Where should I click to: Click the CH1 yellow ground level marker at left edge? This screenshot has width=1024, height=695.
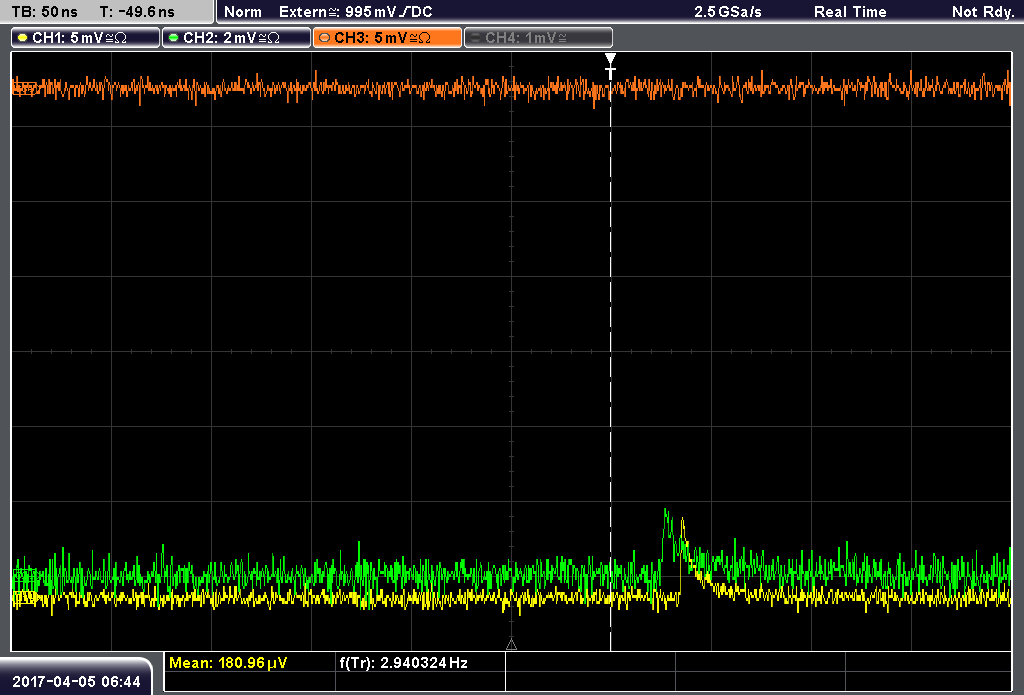[24, 596]
